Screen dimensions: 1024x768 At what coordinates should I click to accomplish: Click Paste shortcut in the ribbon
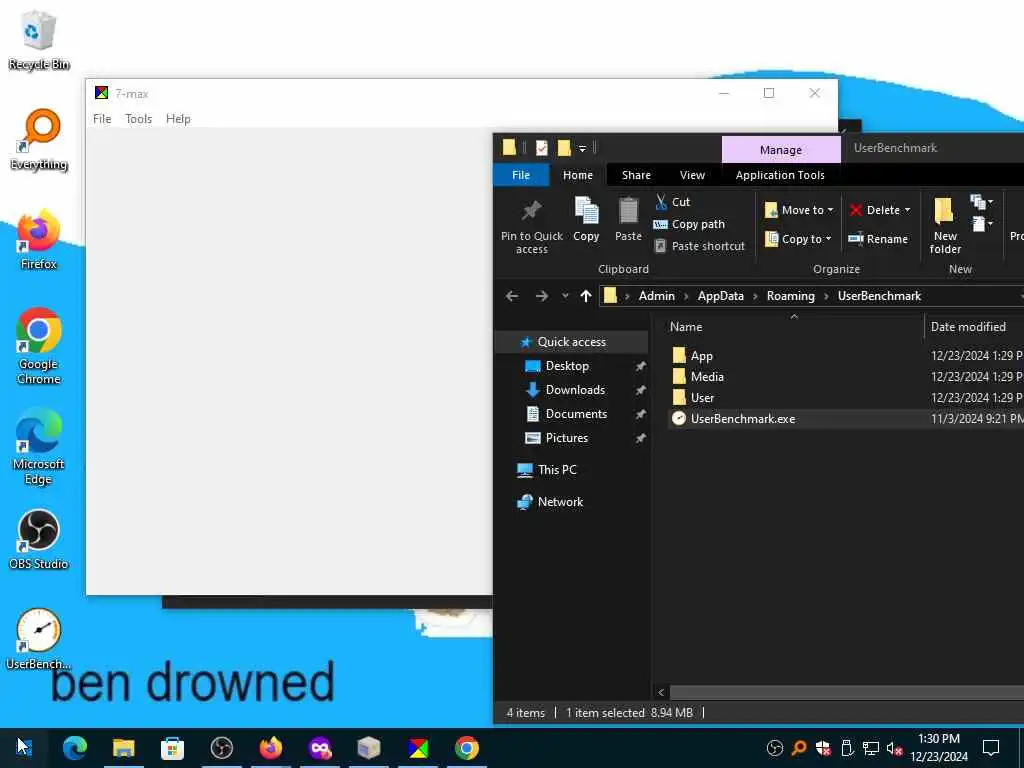point(699,246)
